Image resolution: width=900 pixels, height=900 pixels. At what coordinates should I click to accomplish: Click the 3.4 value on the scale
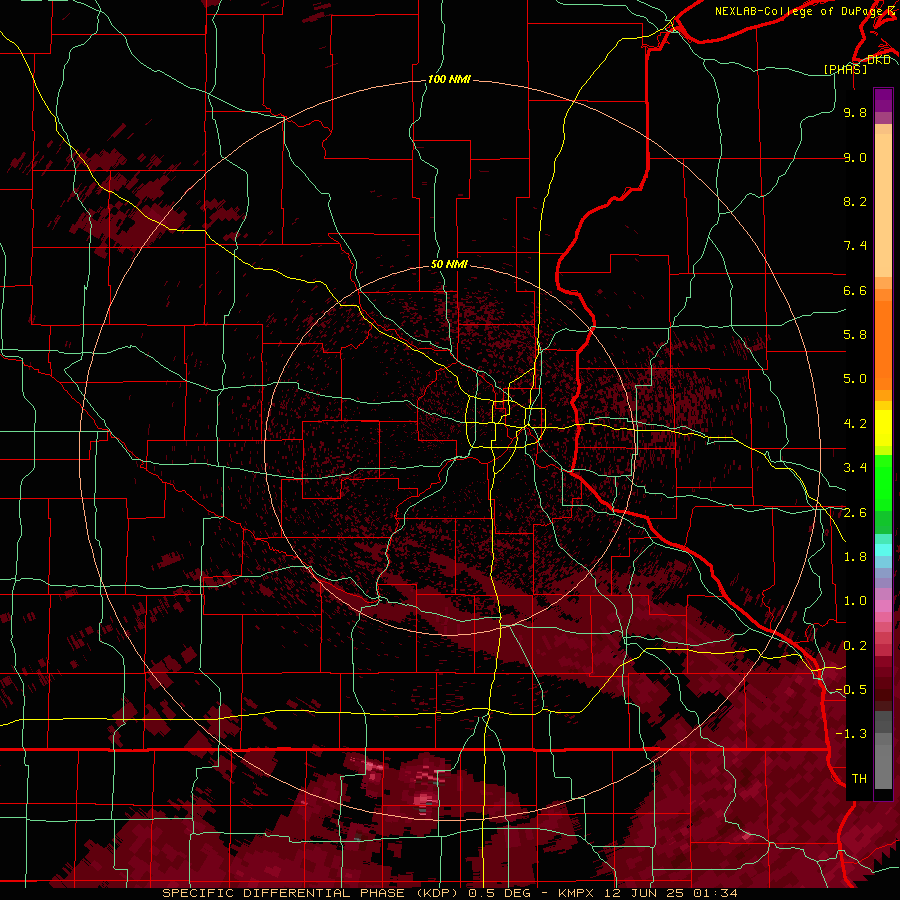click(x=855, y=468)
